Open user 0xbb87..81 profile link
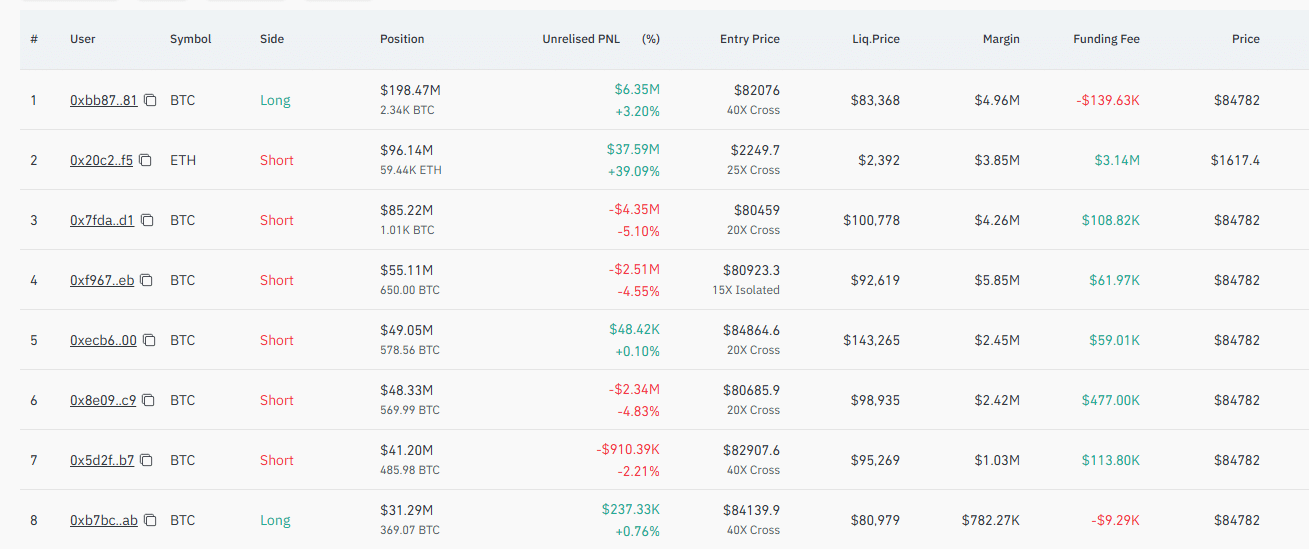Screen dimensions: 1309x549 pos(104,100)
